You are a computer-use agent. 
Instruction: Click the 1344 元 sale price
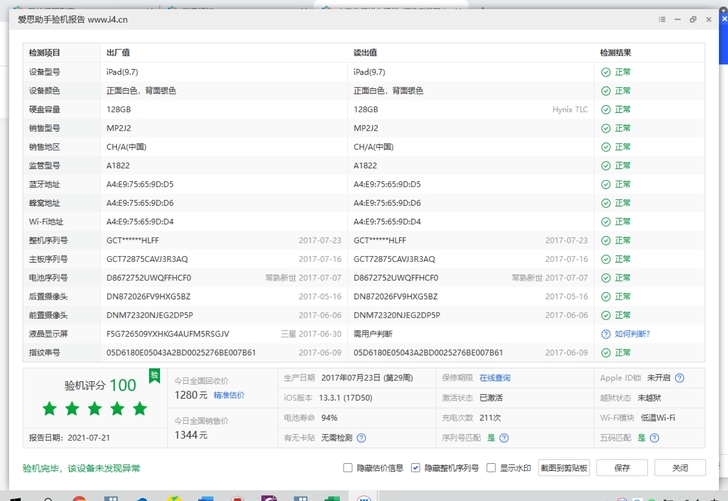point(190,435)
